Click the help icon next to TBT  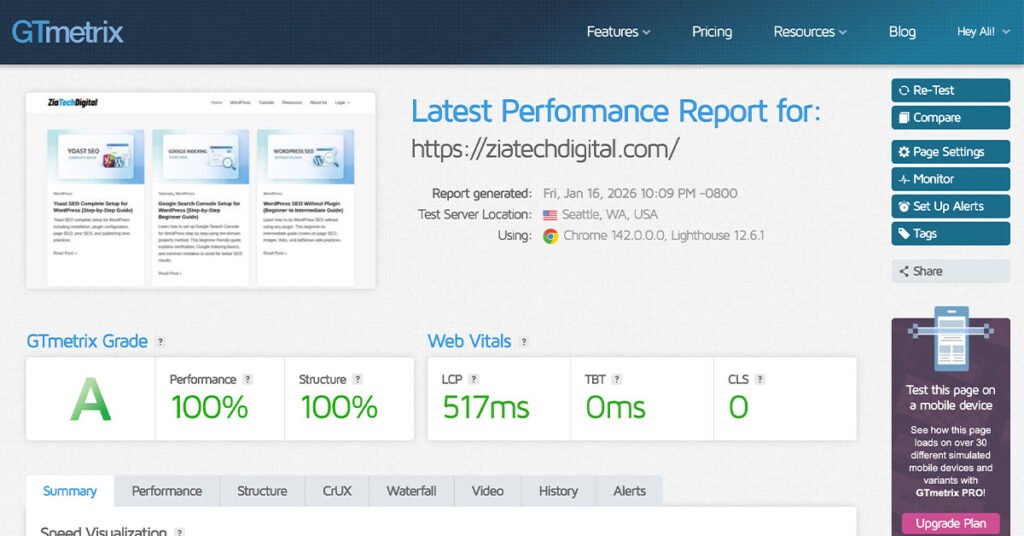[x=616, y=379]
